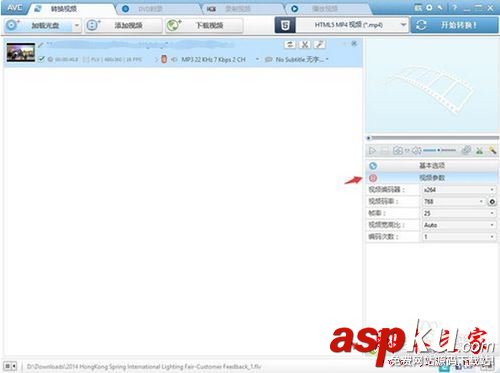Click the wrench tool icon in title bar

click(x=440, y=7)
